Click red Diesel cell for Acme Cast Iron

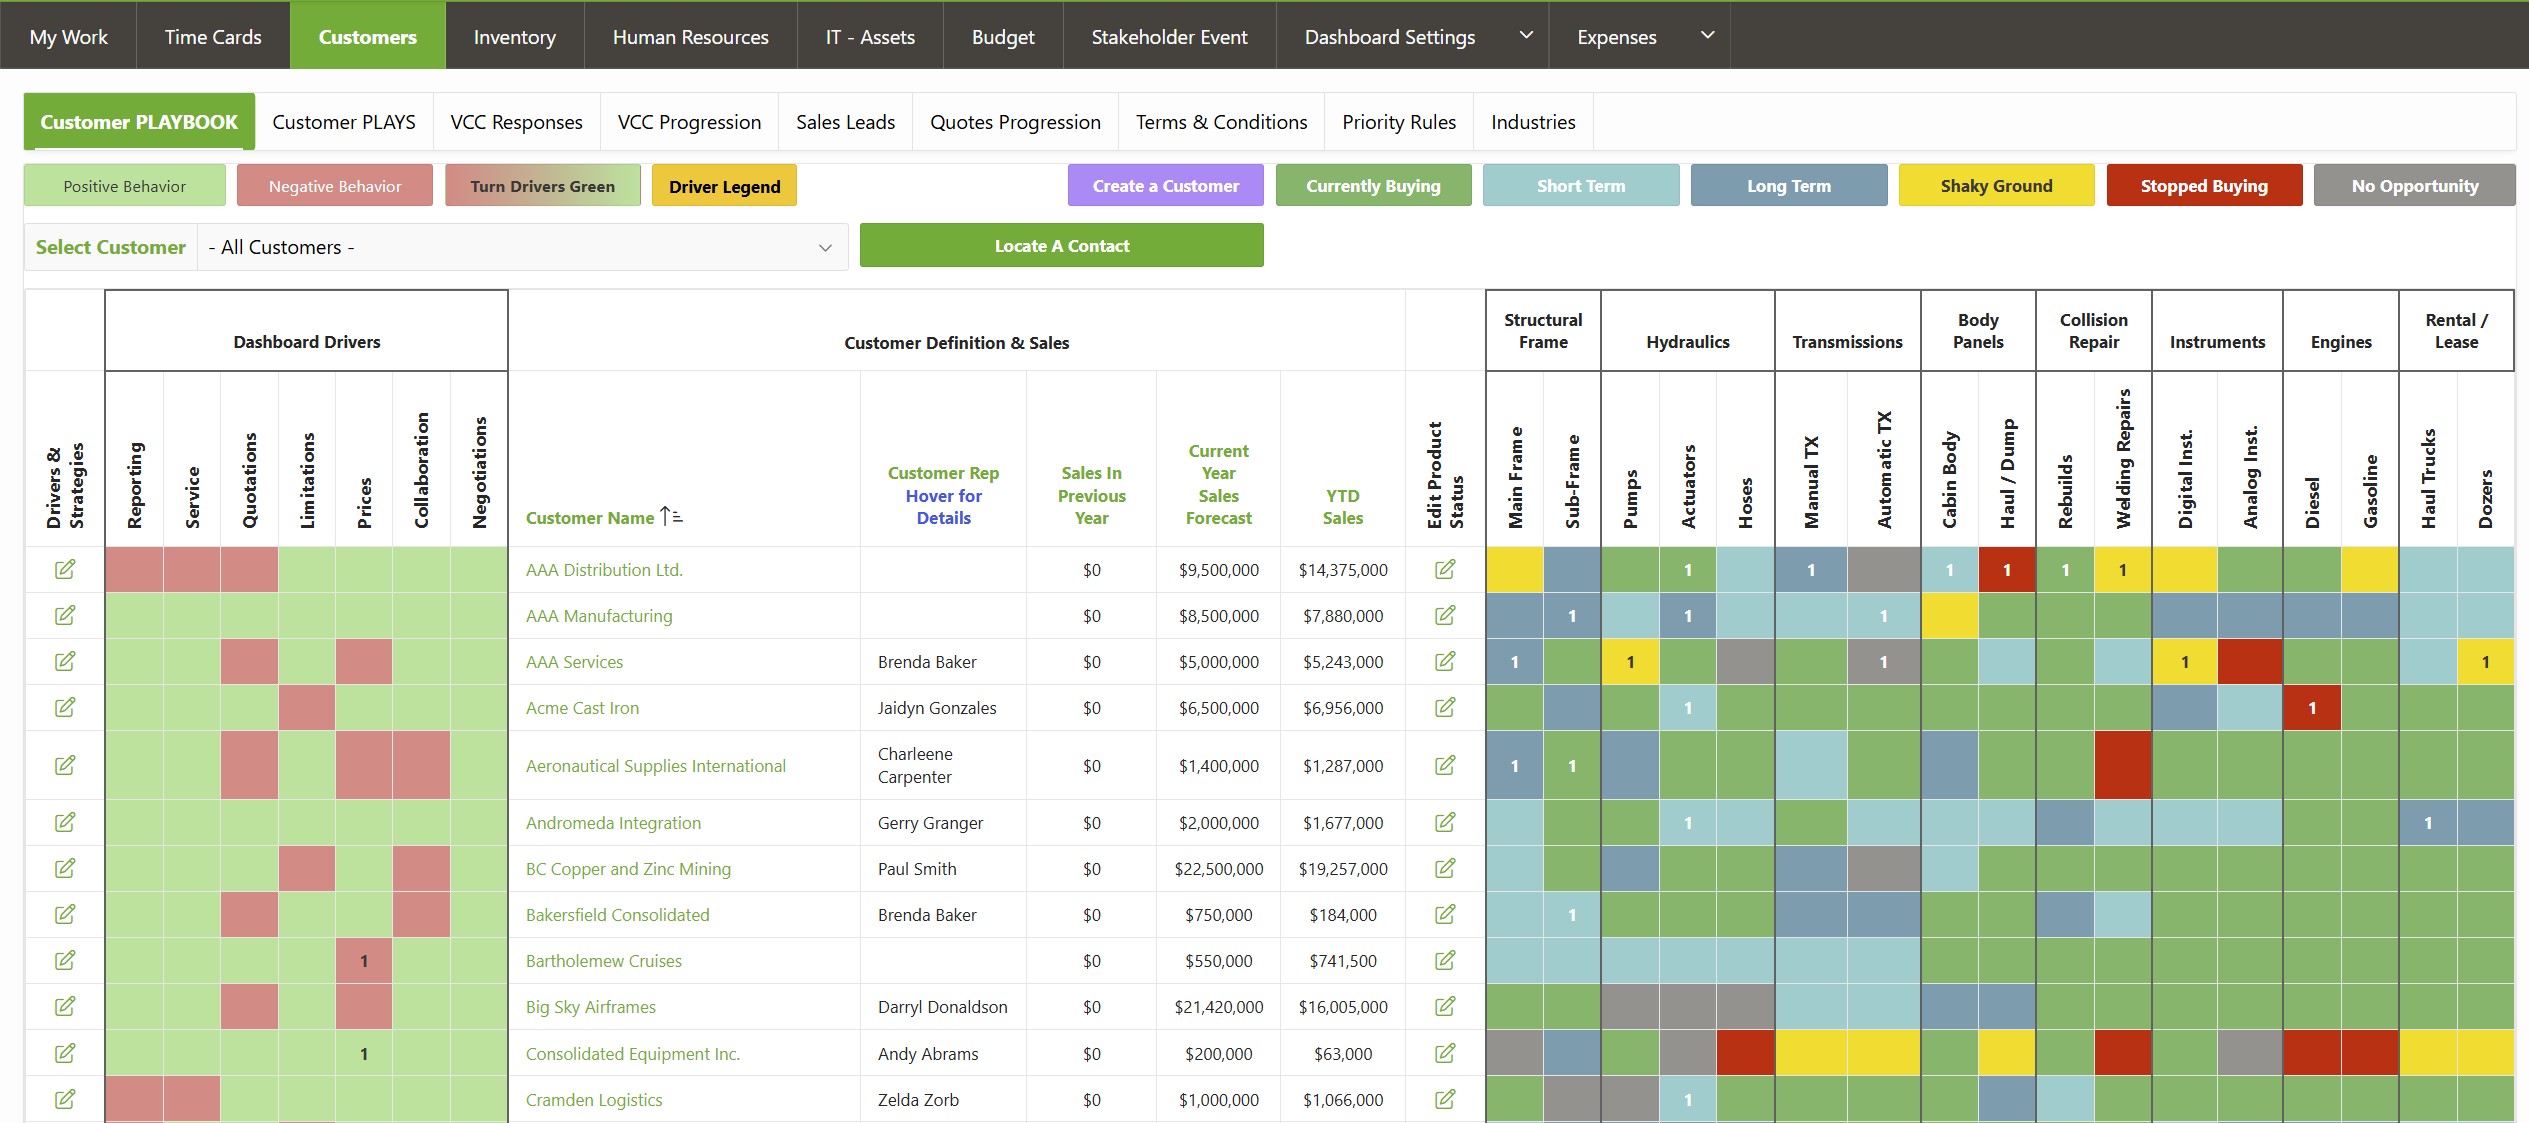(x=2312, y=708)
